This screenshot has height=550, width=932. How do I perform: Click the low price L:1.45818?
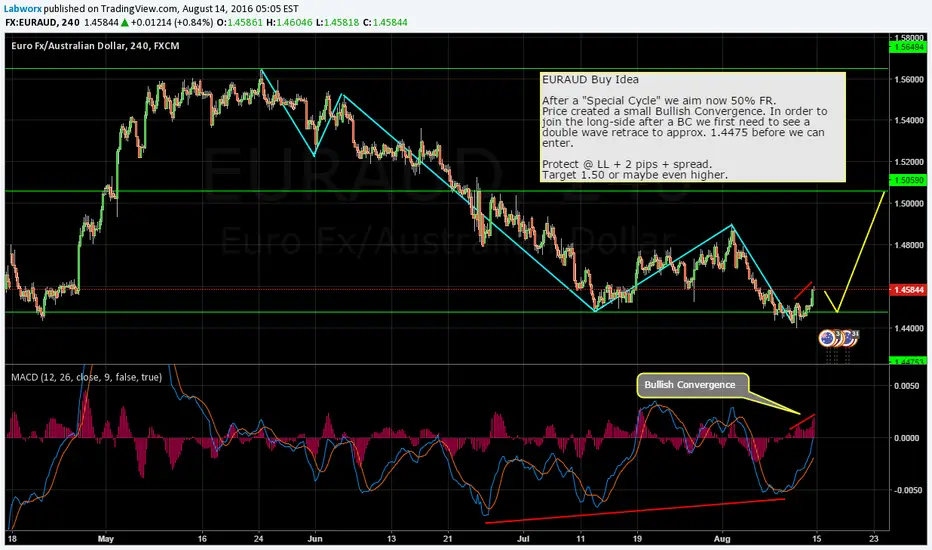pos(337,23)
